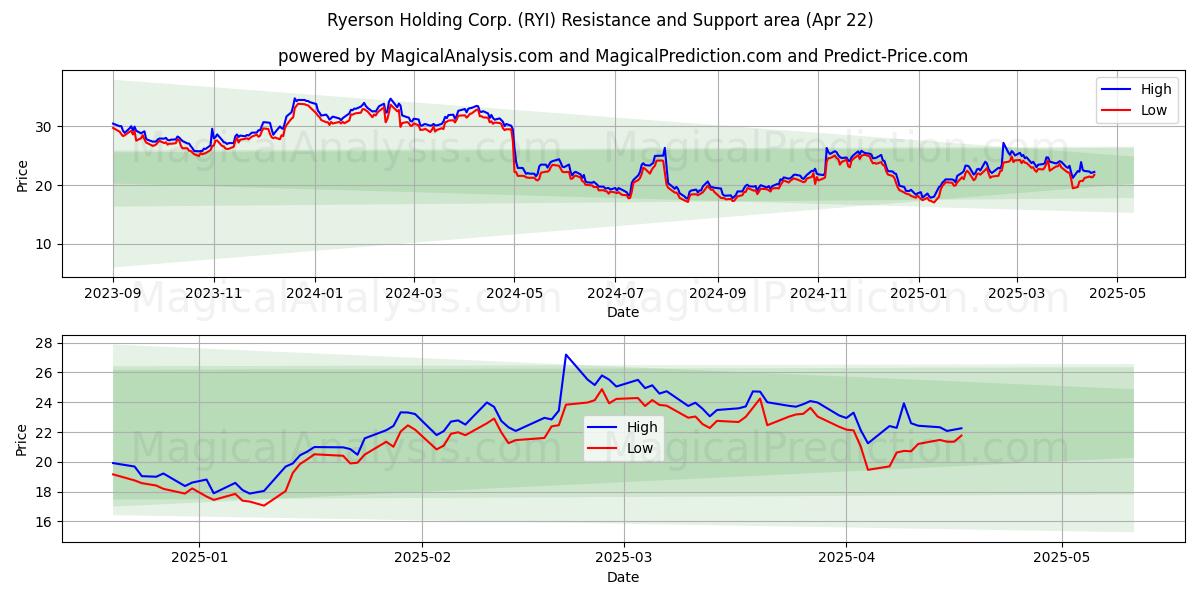
Task: Click the '2025-02' x-axis label on bottom chart
Action: pos(422,559)
